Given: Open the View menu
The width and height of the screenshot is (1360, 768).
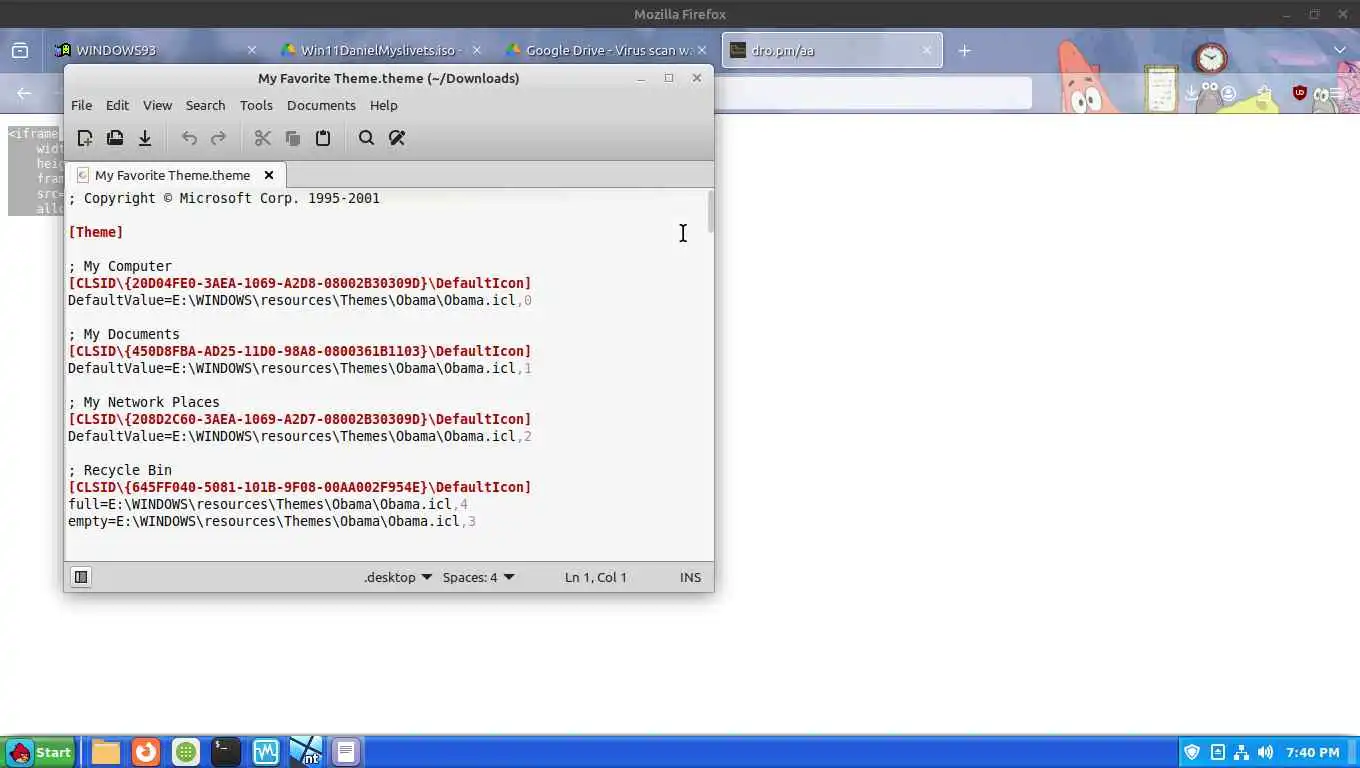Looking at the screenshot, I should 157,105.
